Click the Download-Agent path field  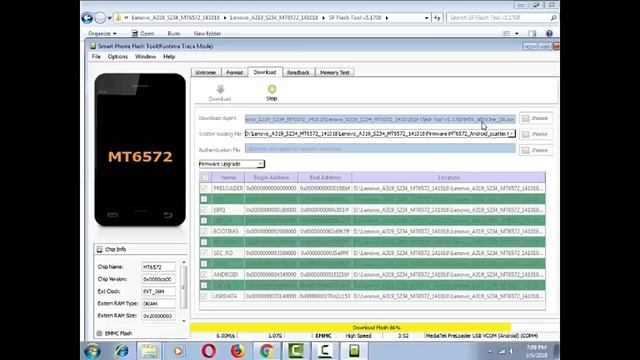coord(380,119)
